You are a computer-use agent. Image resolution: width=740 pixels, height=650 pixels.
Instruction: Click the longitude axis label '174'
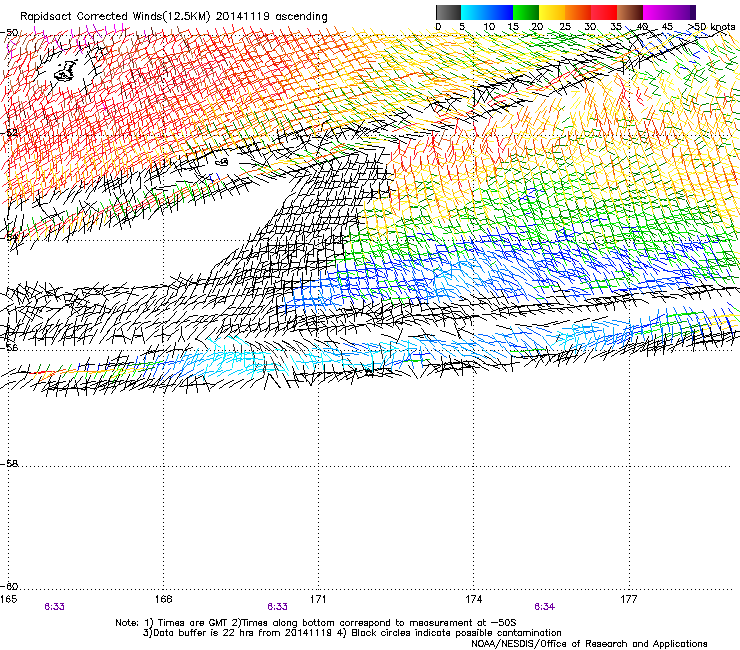click(x=473, y=599)
